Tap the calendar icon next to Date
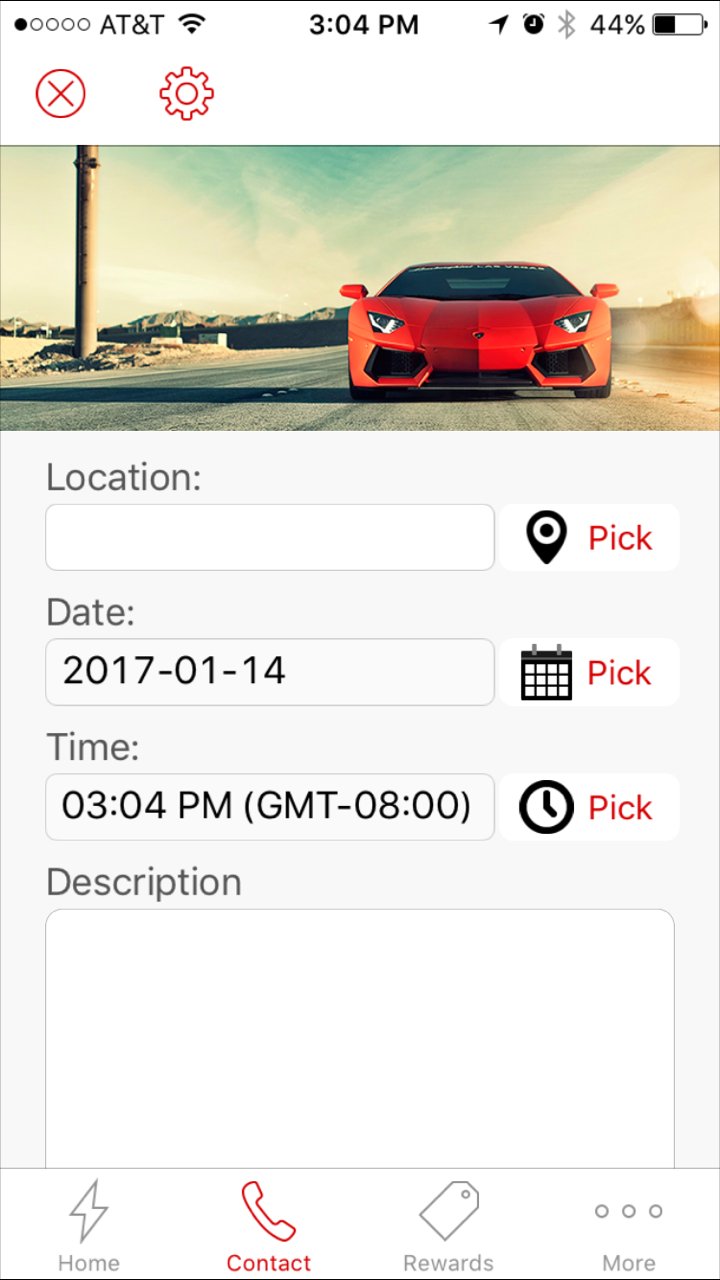The height and width of the screenshot is (1280, 720). coord(547,672)
